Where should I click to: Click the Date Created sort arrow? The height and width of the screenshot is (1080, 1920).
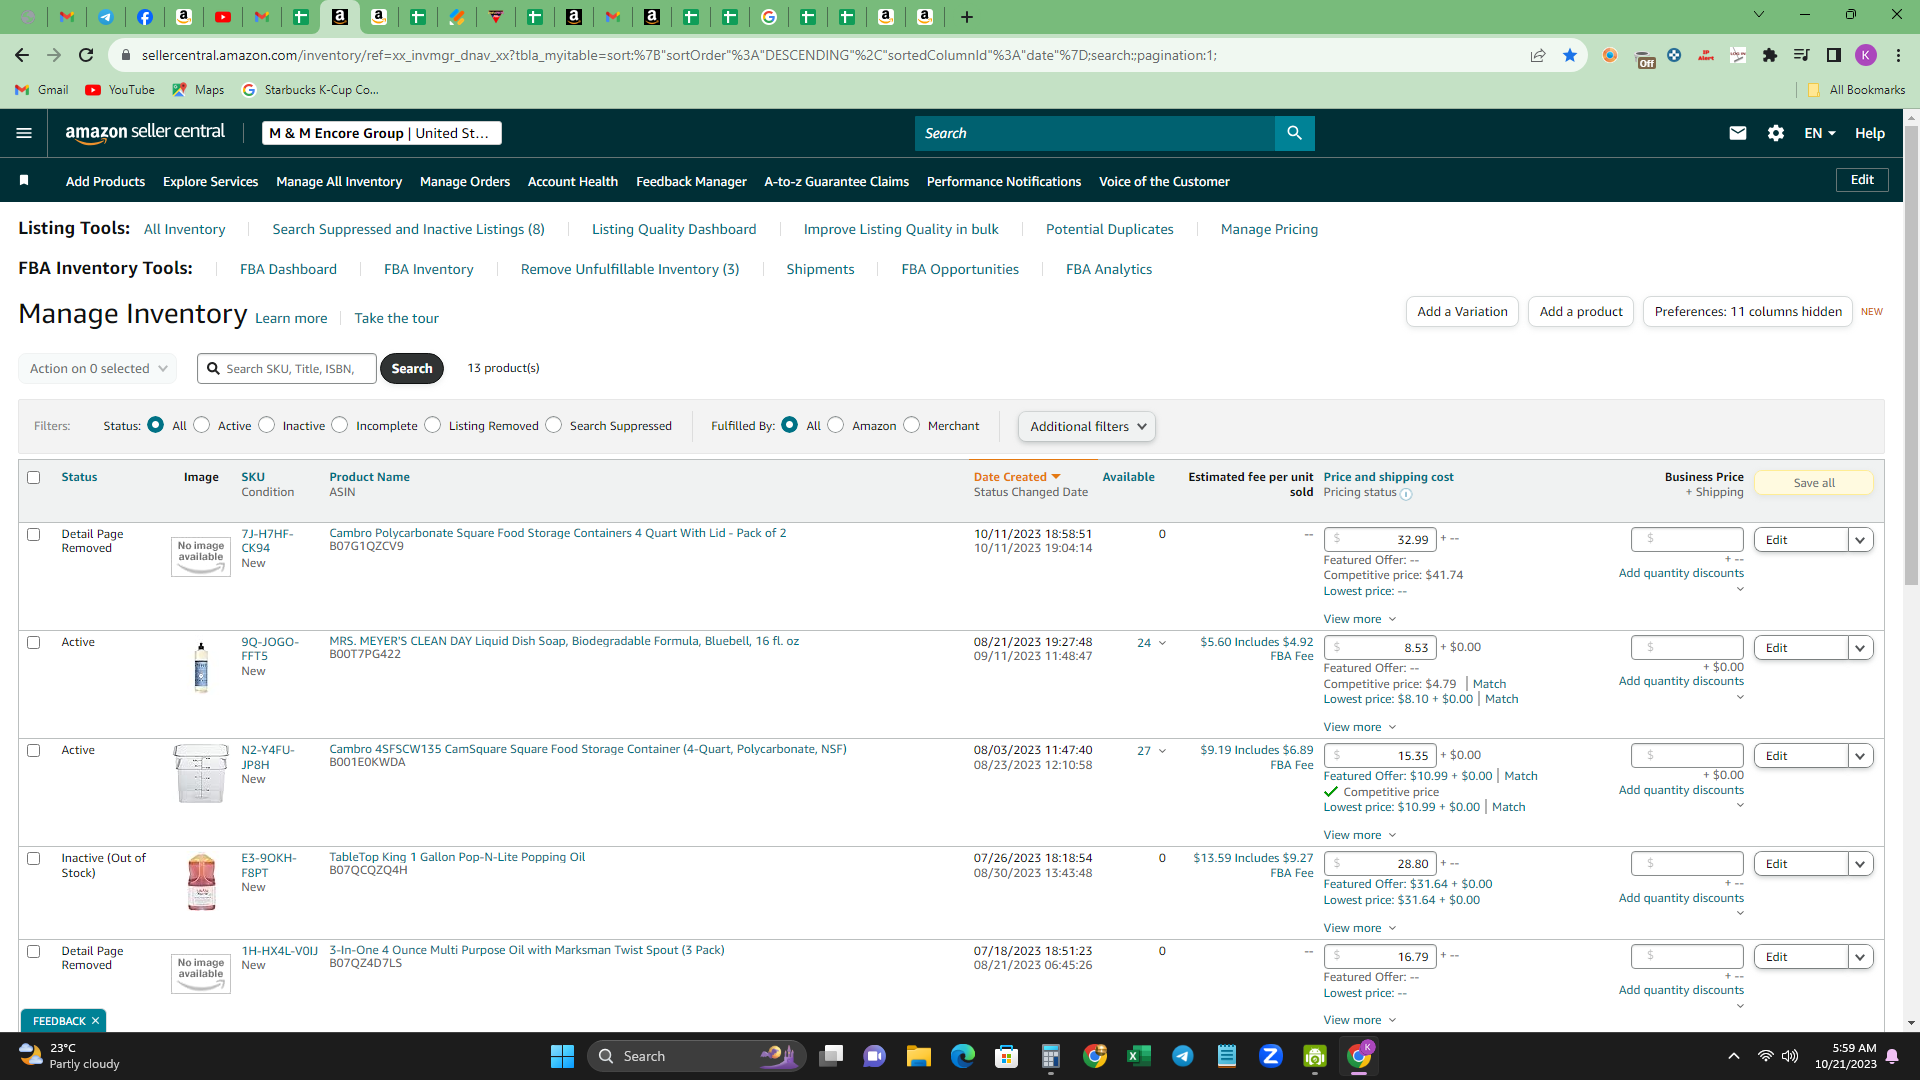(x=1056, y=477)
